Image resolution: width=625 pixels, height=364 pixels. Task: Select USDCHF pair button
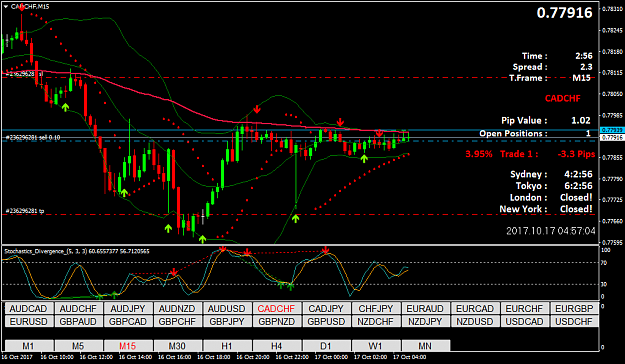(x=574, y=321)
